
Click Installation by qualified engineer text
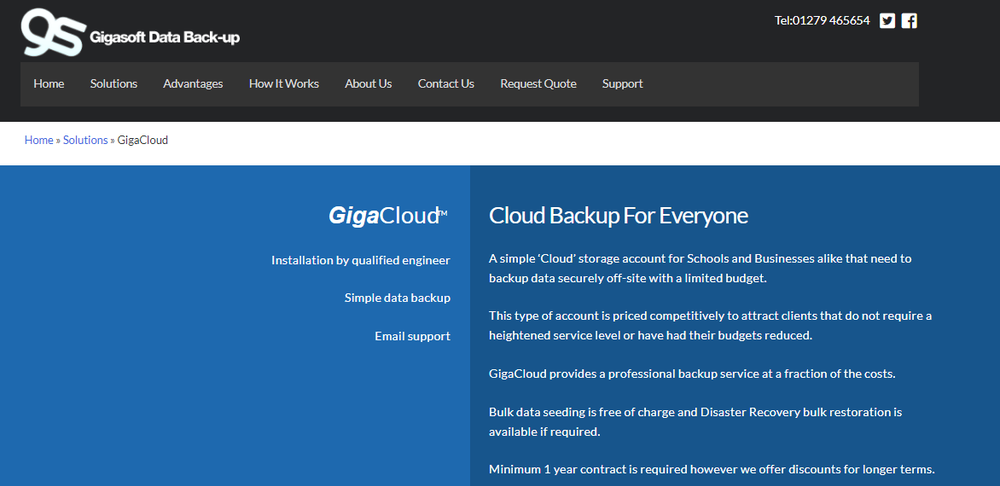point(361,260)
